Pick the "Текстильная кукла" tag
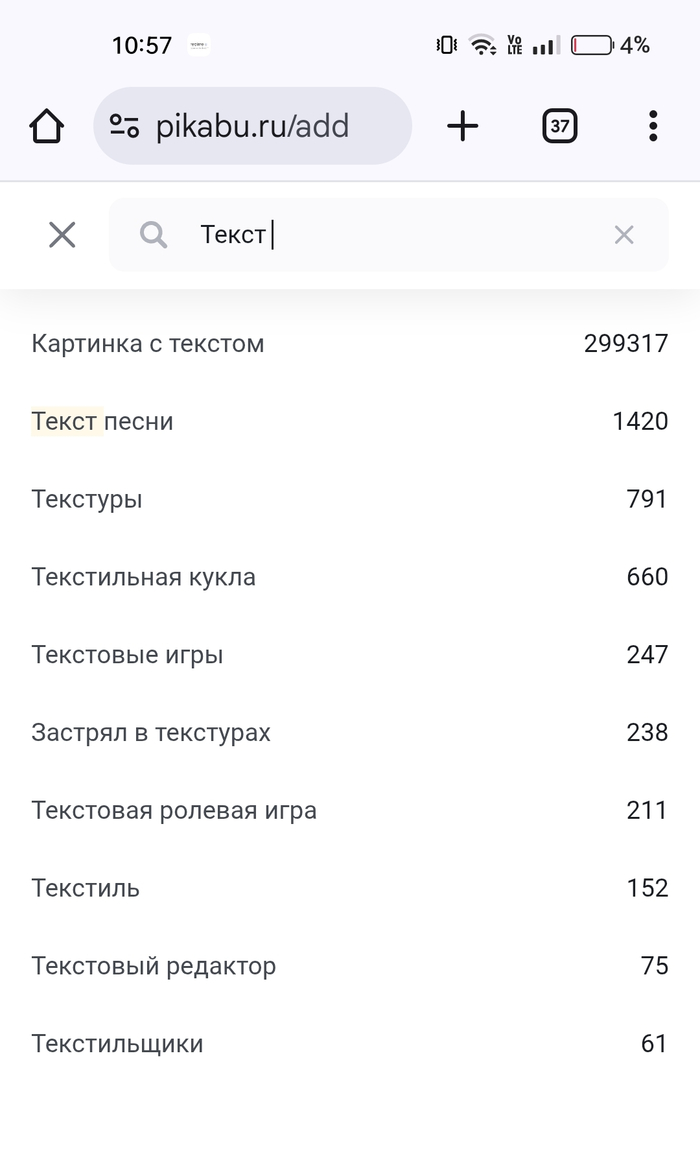The width and height of the screenshot is (700, 1154). point(144,577)
